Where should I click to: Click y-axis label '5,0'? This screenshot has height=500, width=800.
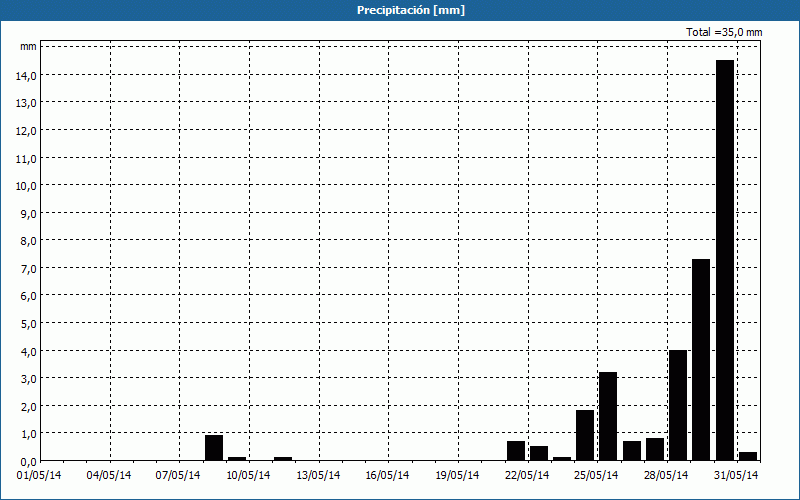tap(28, 324)
